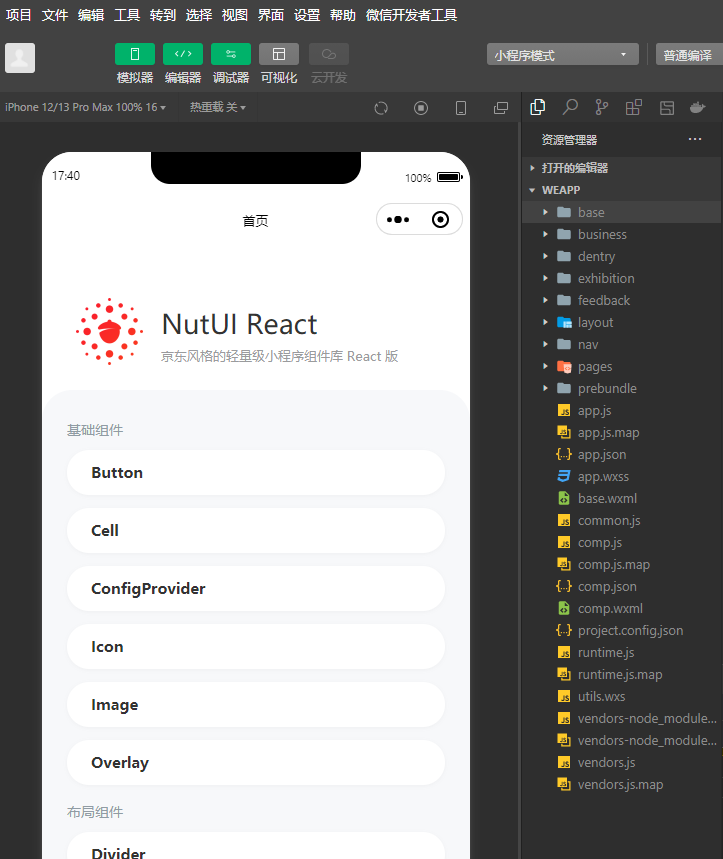Click the cloud development (云开发) icon

329,54
